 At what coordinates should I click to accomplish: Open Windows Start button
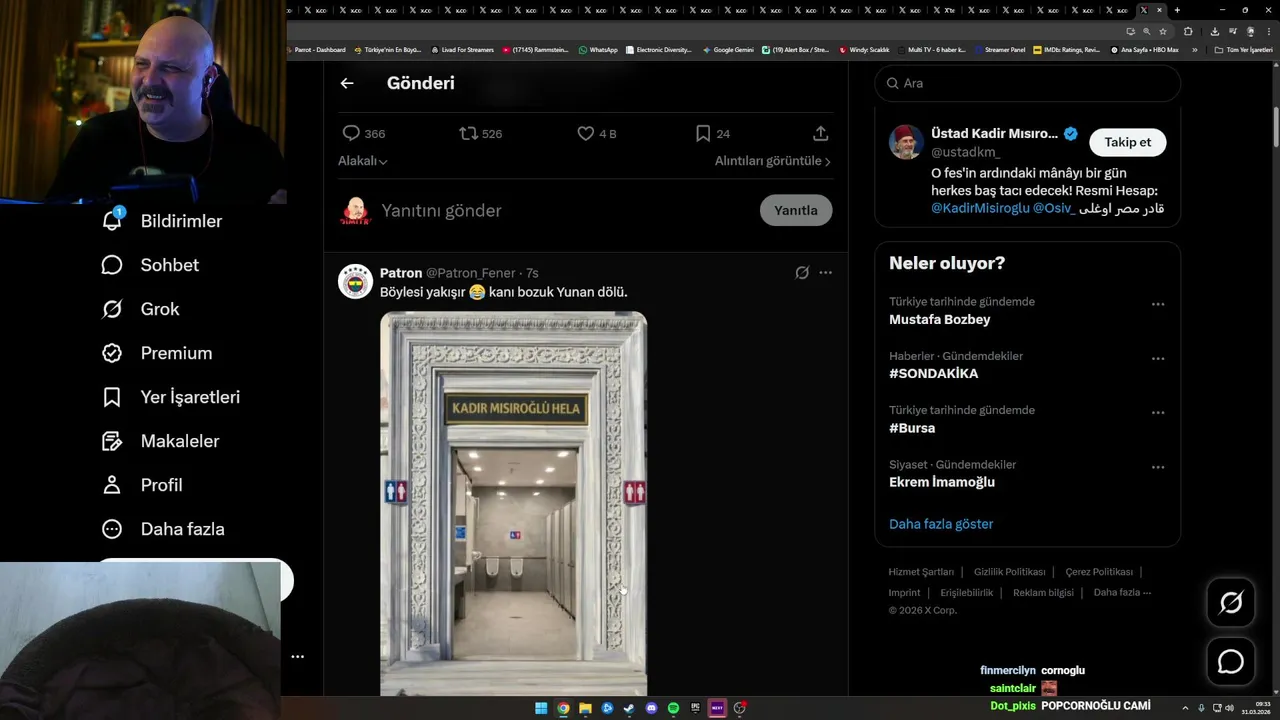click(x=541, y=708)
